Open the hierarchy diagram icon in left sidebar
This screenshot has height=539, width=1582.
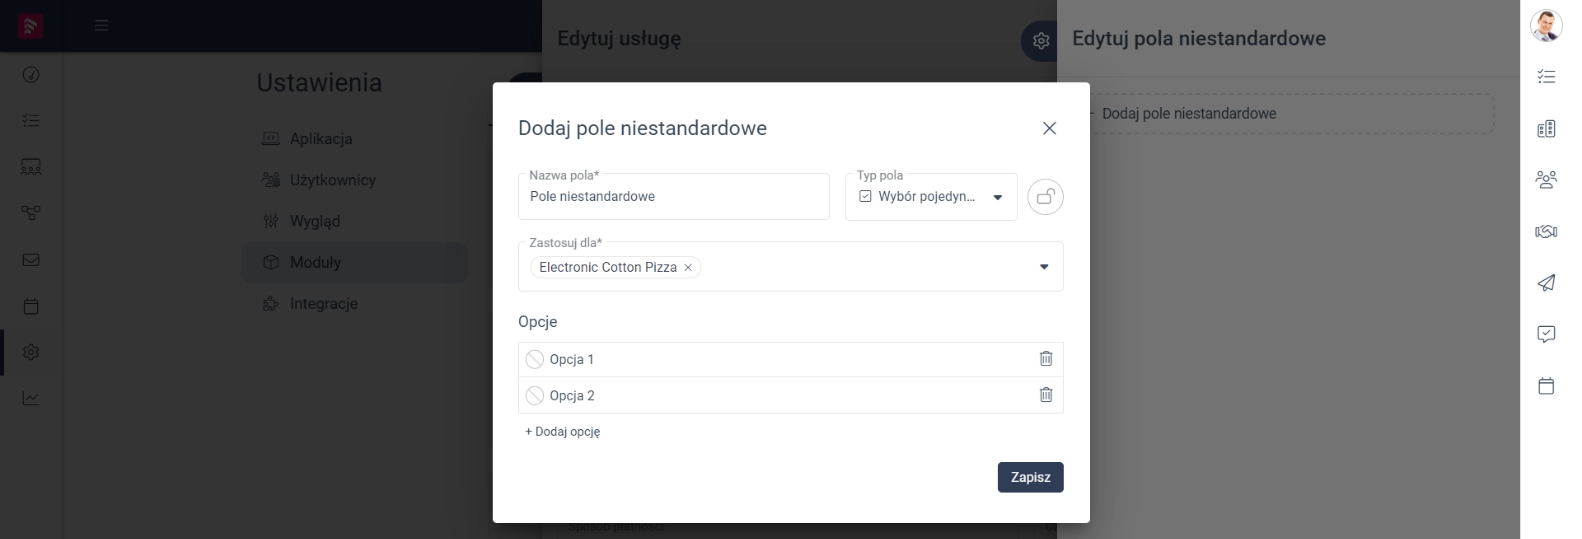31,213
